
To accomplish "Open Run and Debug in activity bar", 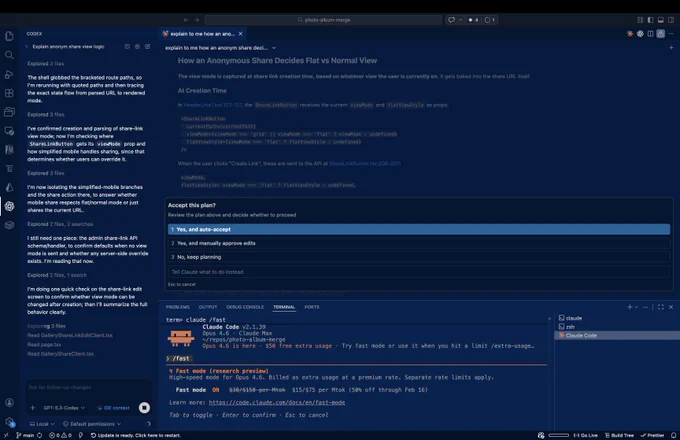I will tap(9, 74).
